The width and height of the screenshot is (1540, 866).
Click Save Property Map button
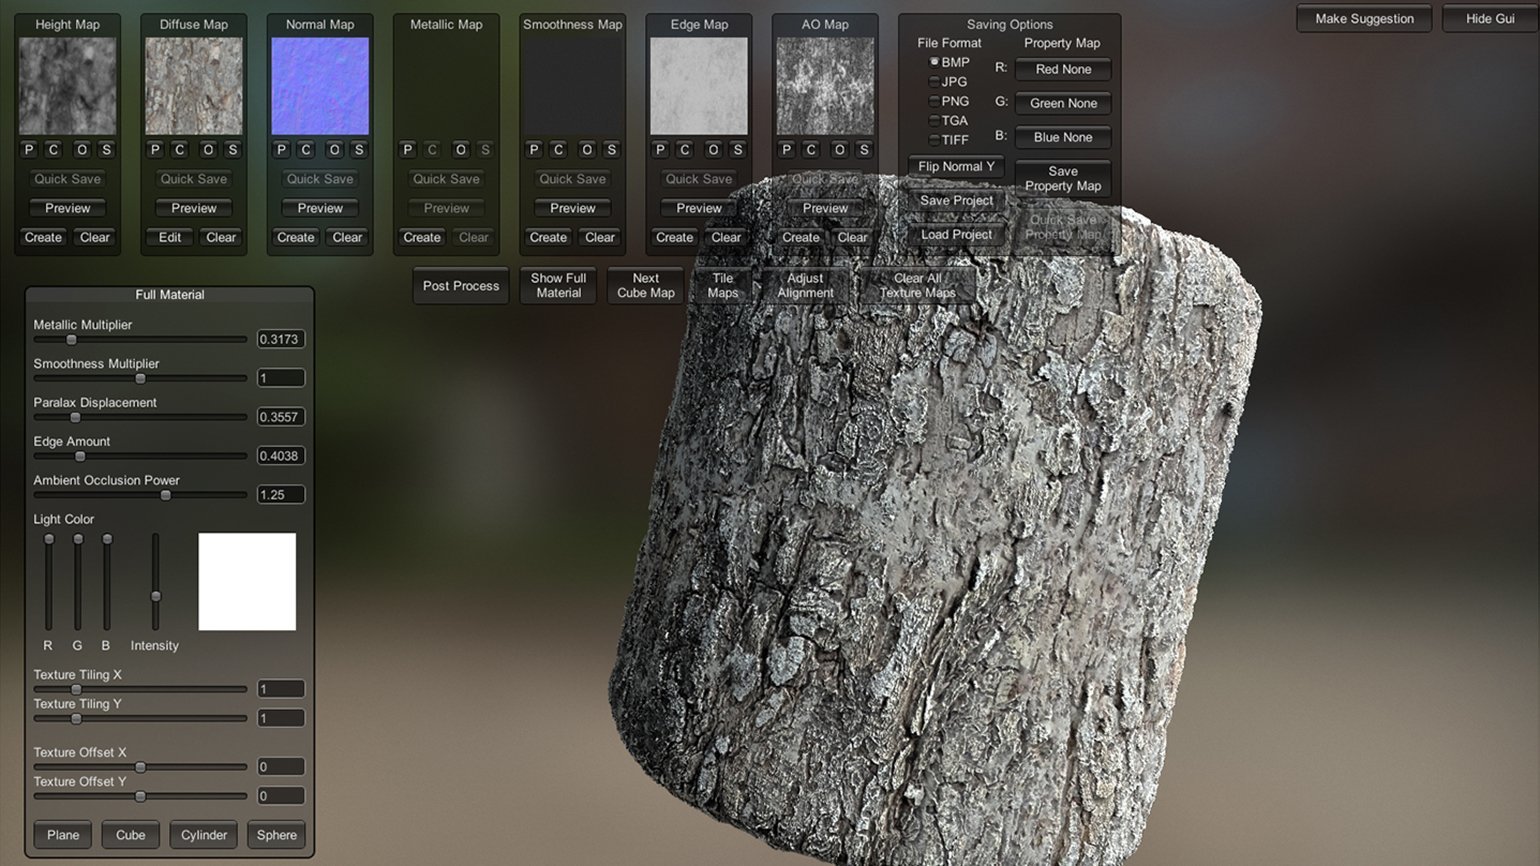[x=1063, y=179]
